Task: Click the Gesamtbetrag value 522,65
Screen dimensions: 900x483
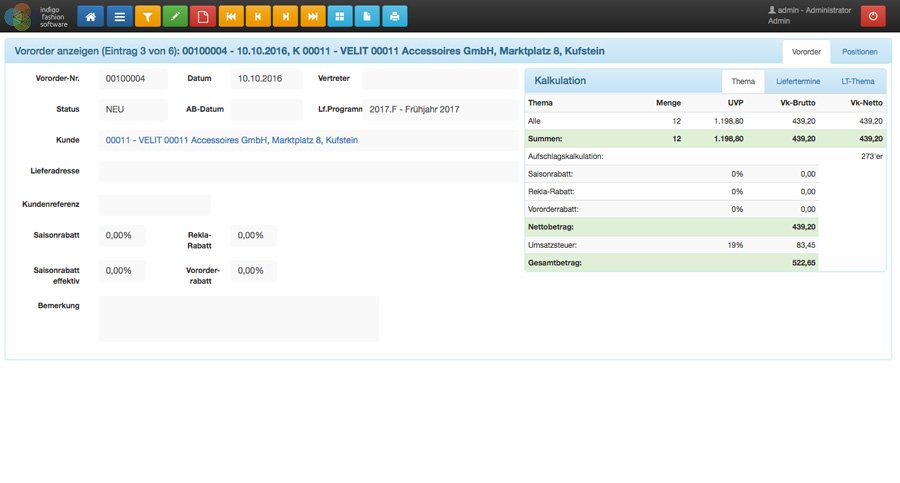Action: (804, 263)
